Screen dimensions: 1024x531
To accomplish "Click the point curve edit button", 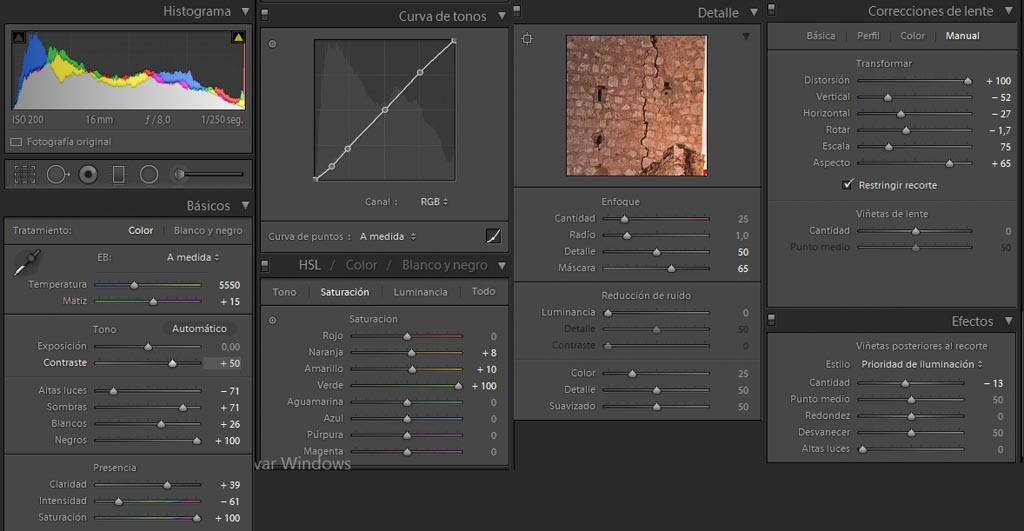I will pyautogui.click(x=493, y=236).
